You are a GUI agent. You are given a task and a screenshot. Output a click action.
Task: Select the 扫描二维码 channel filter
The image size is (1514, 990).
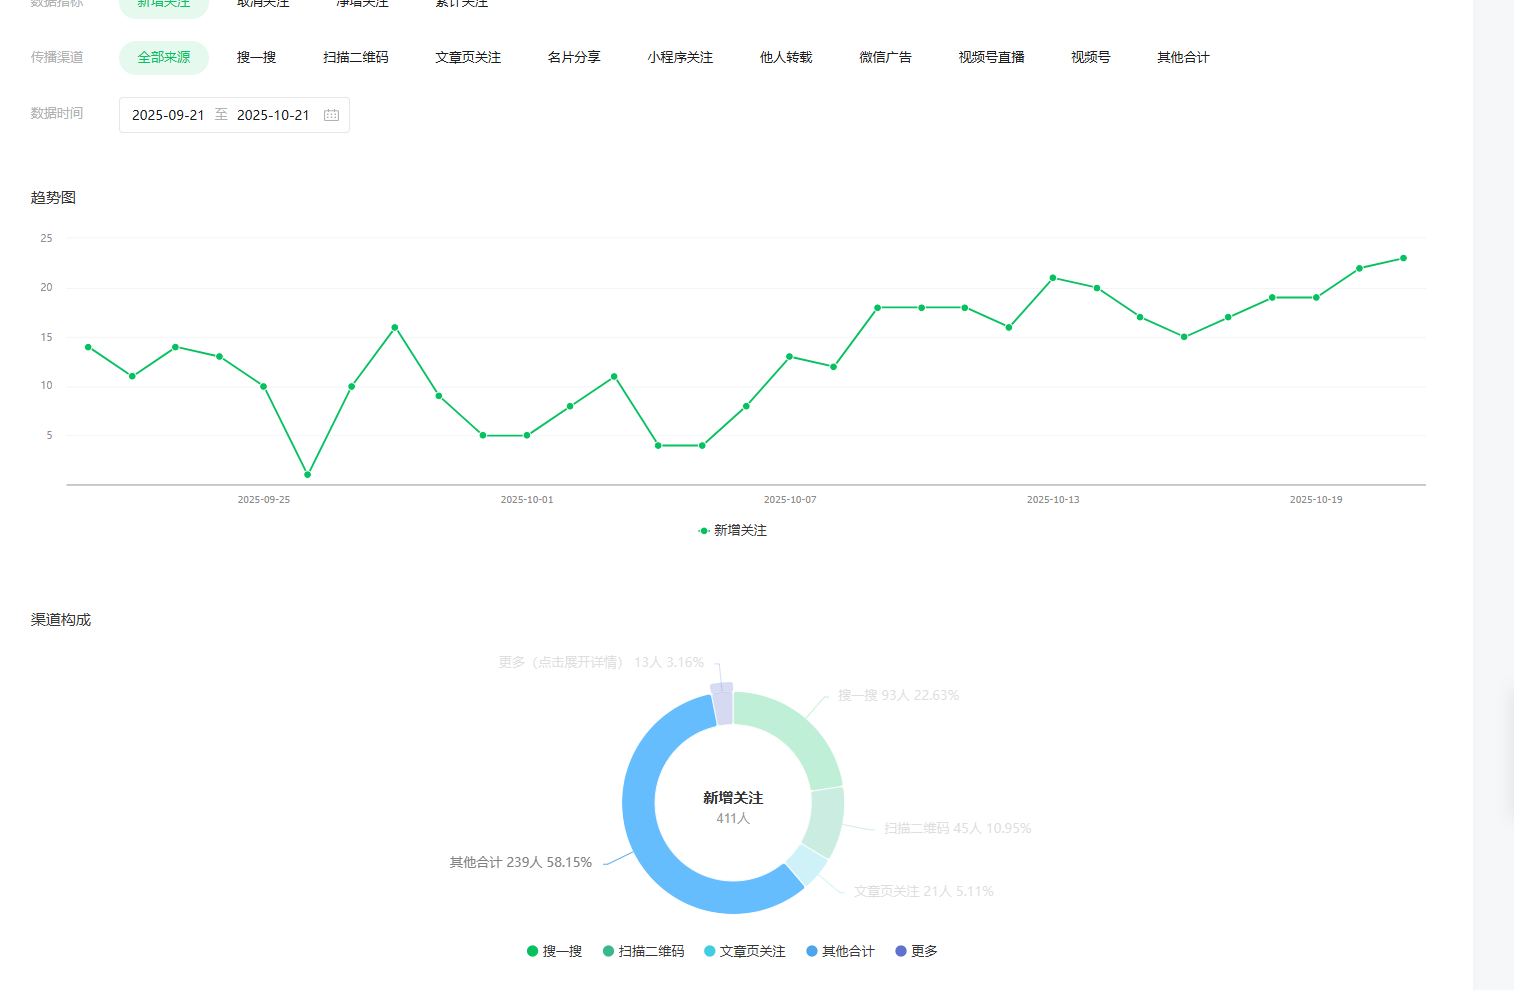click(x=356, y=58)
